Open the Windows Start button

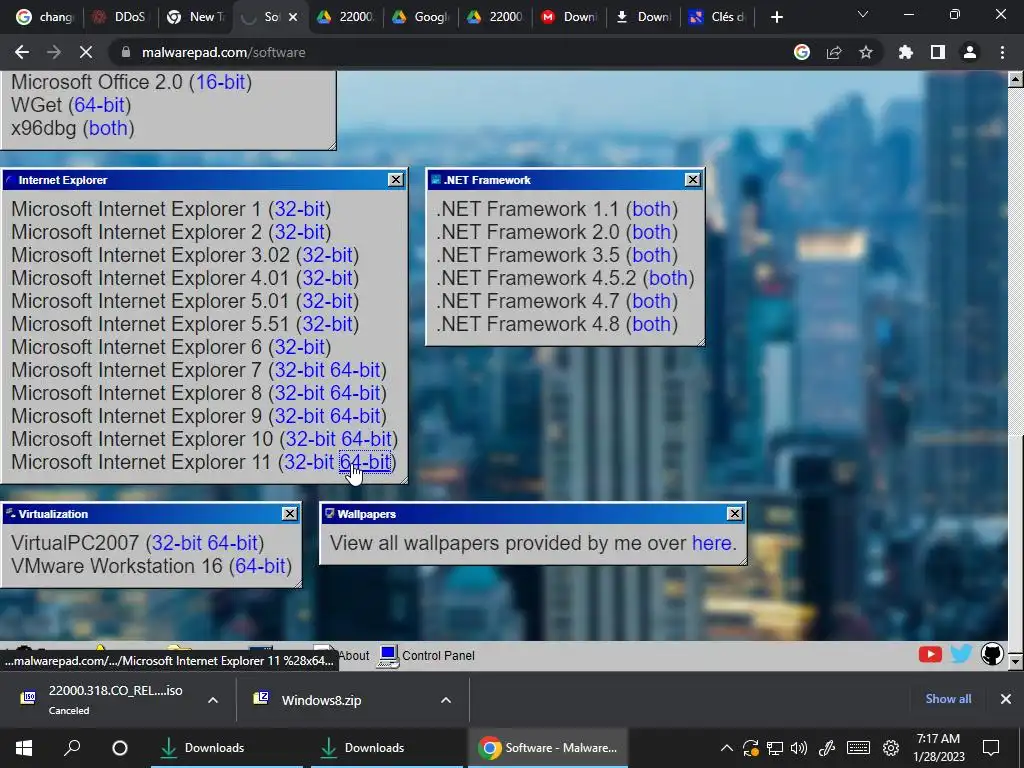pos(24,748)
